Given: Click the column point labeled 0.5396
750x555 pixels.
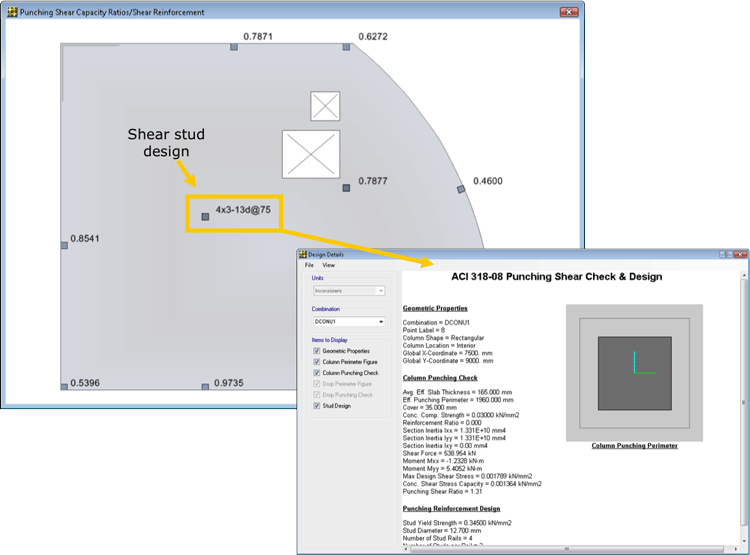Looking at the screenshot, I should click(x=64, y=387).
